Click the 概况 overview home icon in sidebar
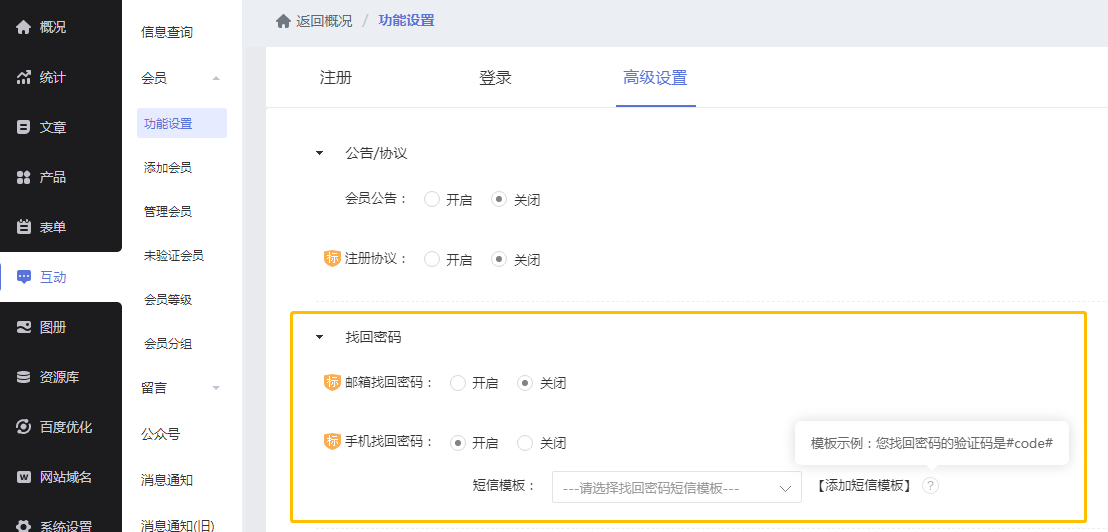 (x=24, y=27)
